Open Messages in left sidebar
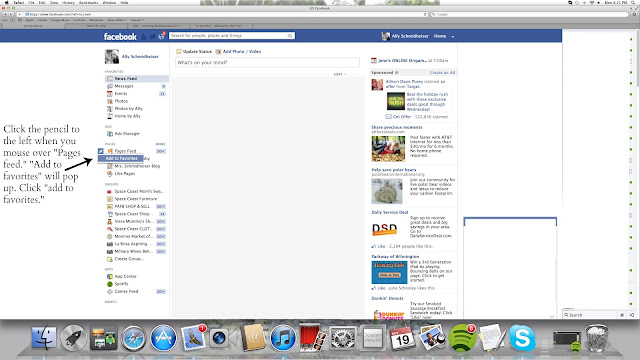The width and height of the screenshot is (640, 360). [124, 86]
